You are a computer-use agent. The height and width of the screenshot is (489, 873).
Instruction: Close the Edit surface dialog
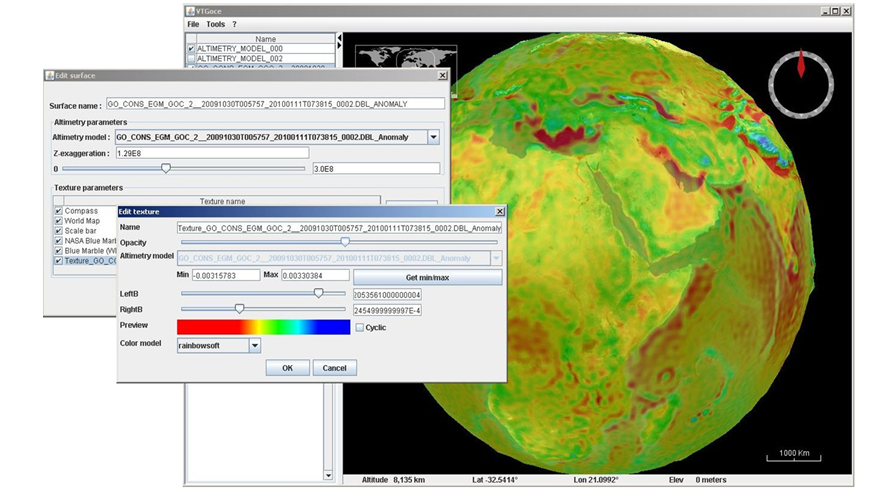442,76
